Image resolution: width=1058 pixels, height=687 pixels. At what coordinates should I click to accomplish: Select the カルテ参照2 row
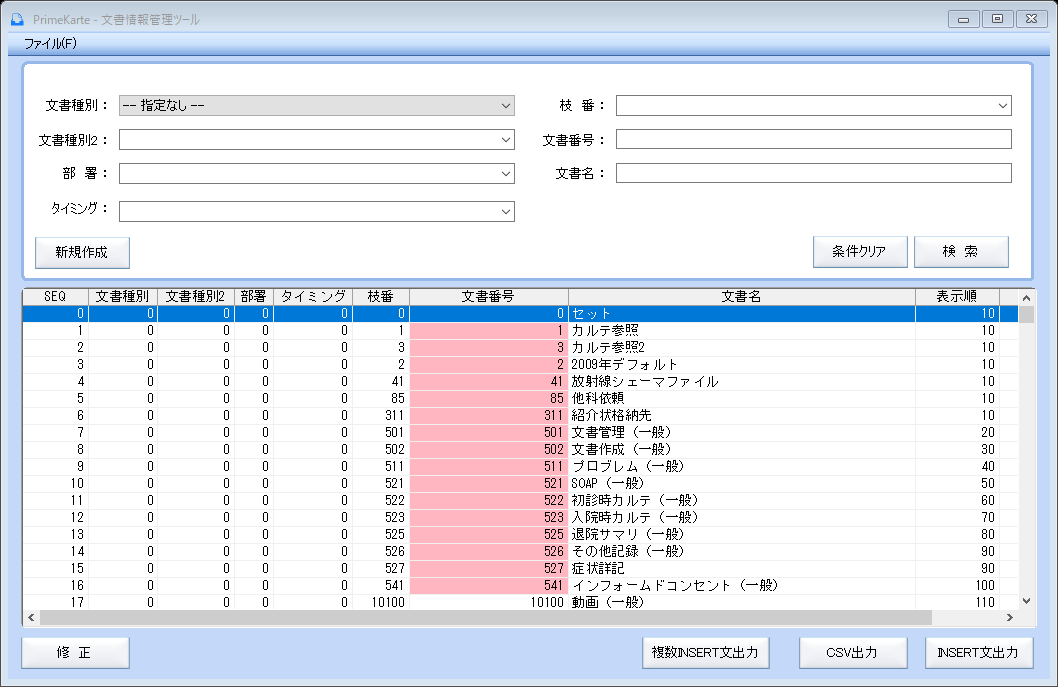pos(520,348)
